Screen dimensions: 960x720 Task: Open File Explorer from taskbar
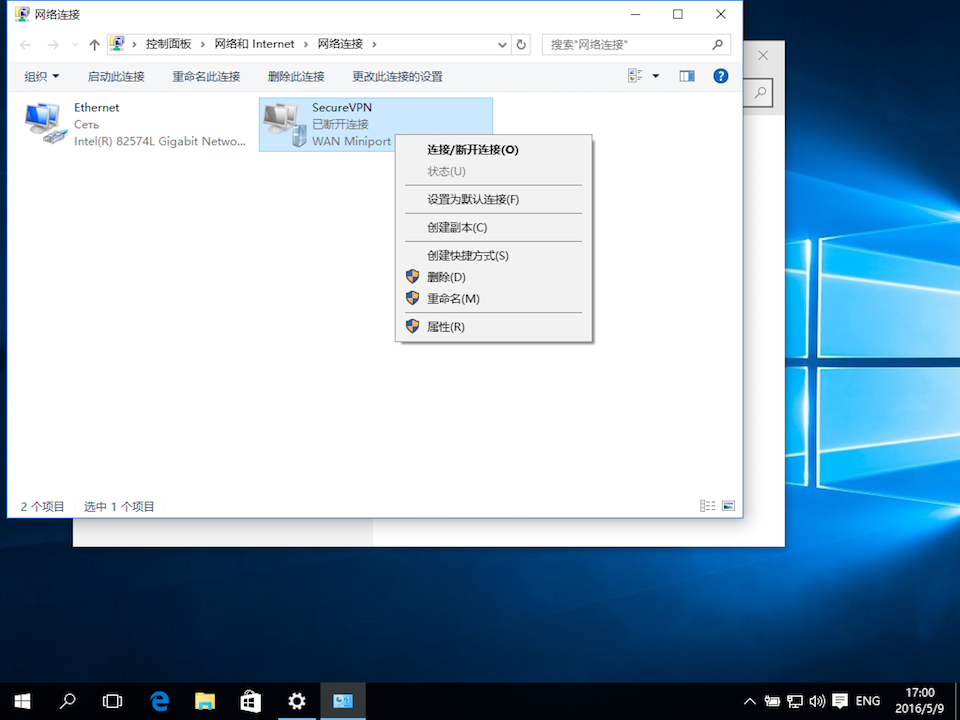(x=205, y=701)
